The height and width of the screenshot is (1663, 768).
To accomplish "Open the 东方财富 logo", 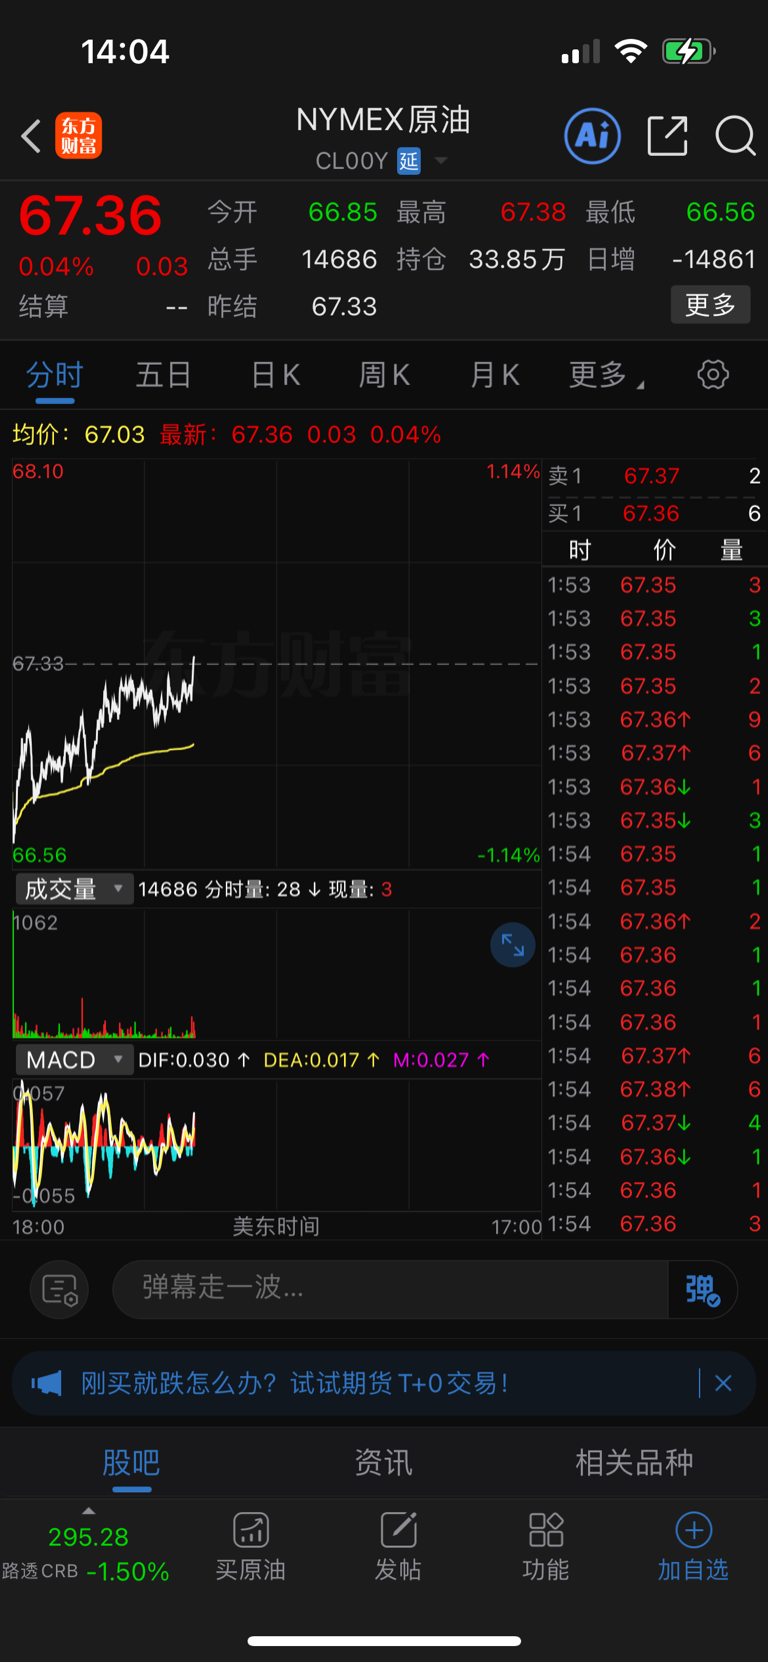I will [x=79, y=136].
